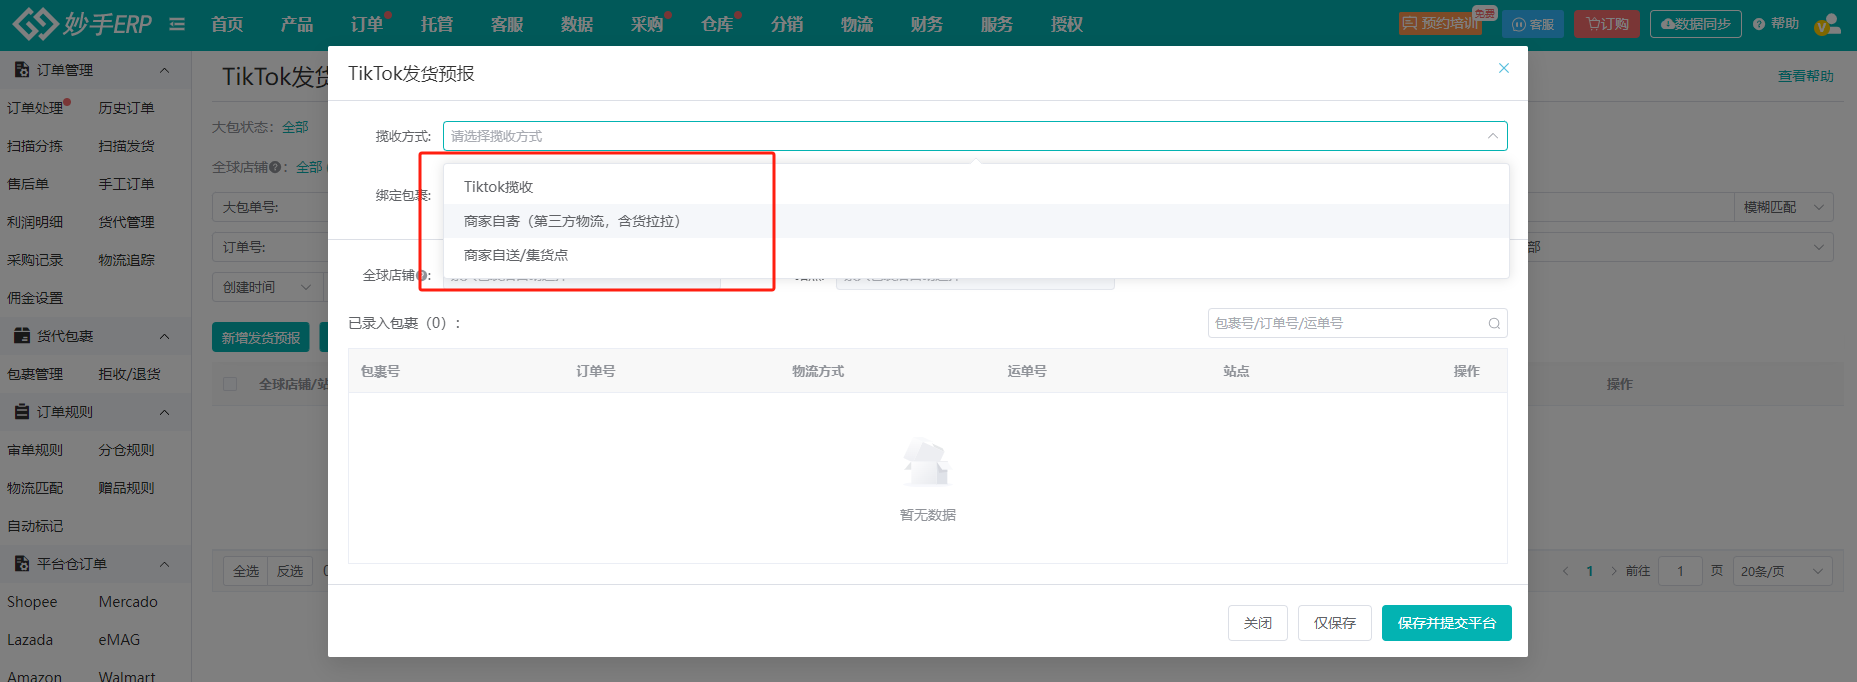The image size is (1857, 682).
Task: Open the 财务 top menu
Action: 926,24
